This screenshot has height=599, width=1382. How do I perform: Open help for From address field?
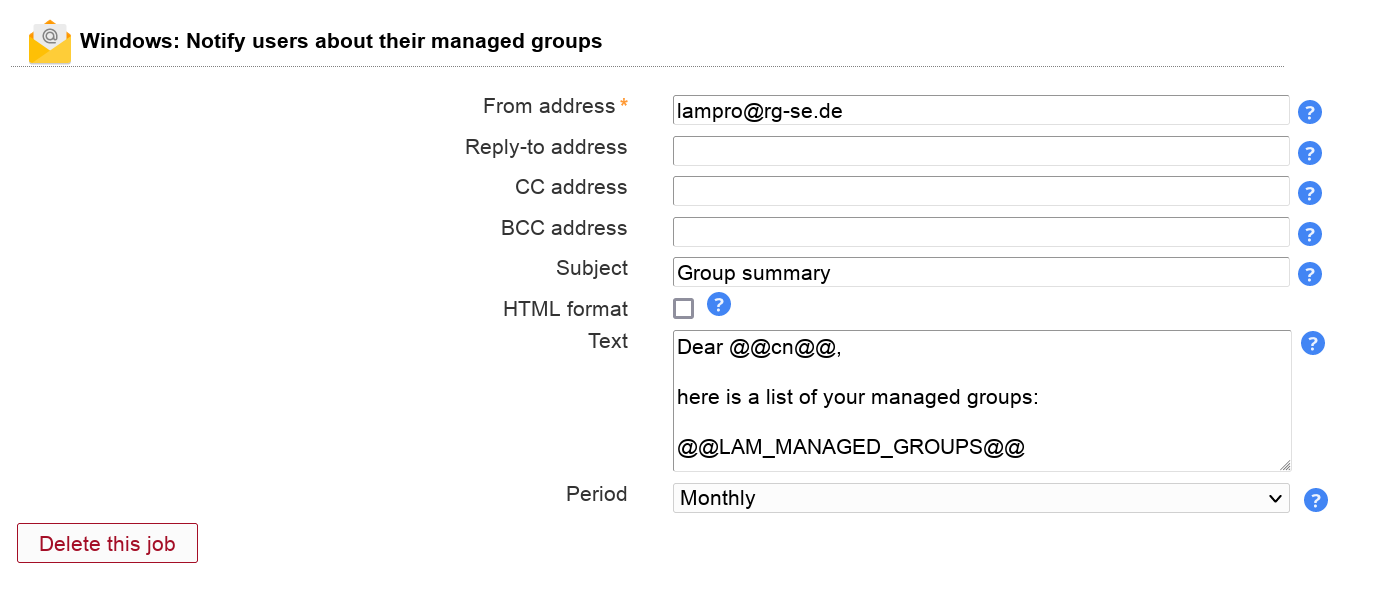1309,112
